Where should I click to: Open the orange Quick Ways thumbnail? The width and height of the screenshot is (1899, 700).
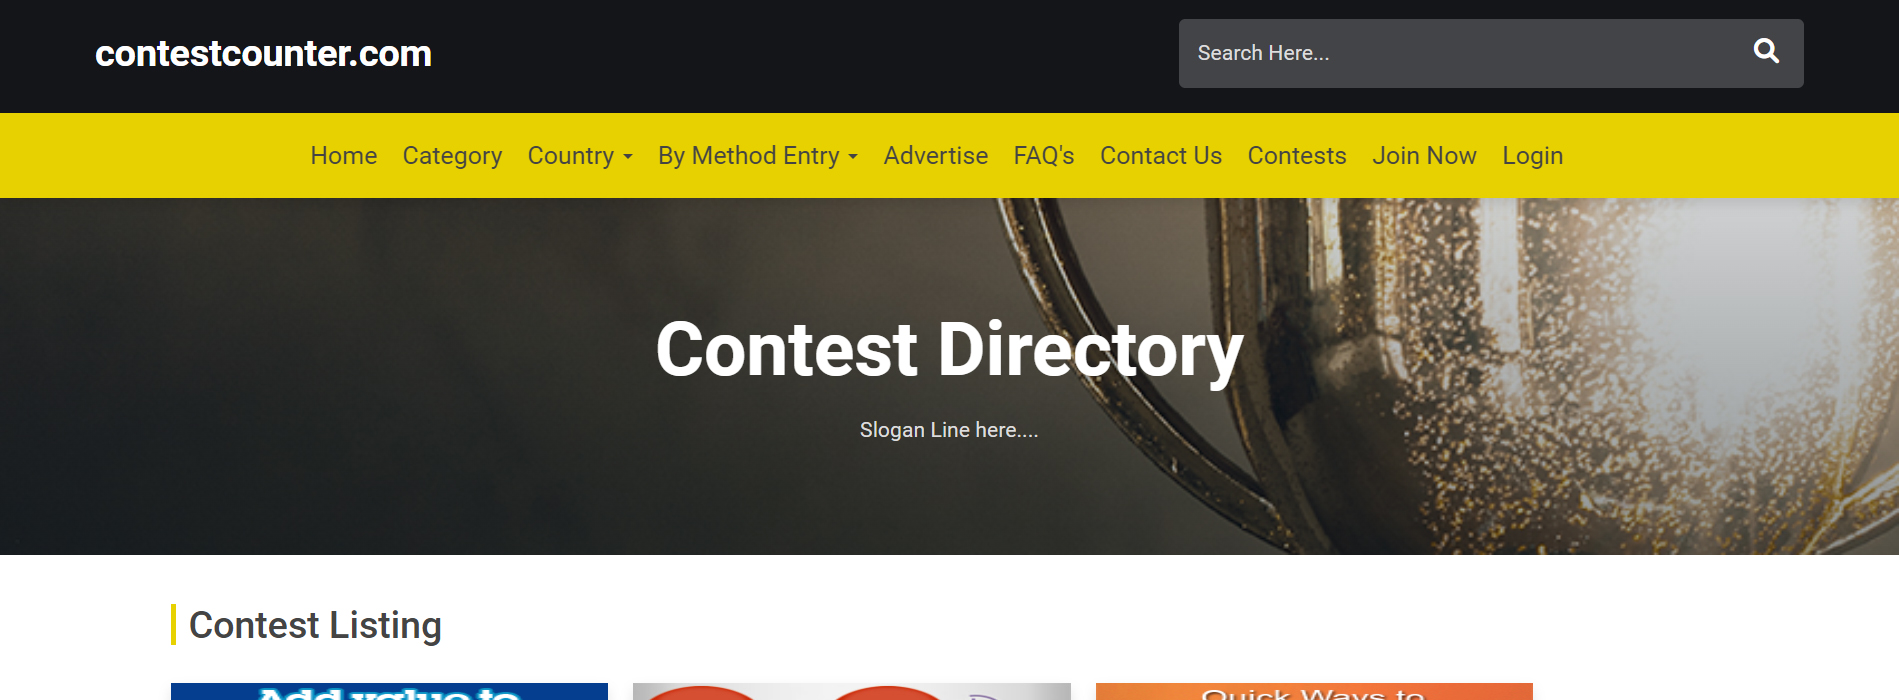coord(1314,692)
